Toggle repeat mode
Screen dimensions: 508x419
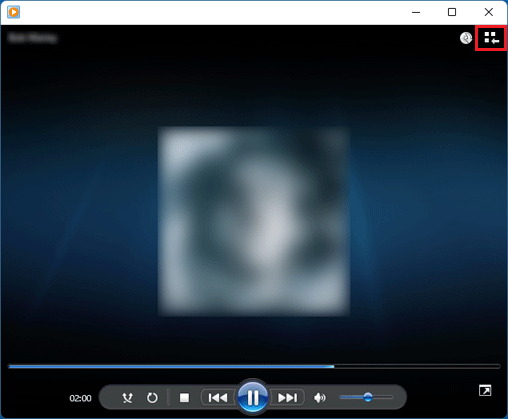[152, 398]
